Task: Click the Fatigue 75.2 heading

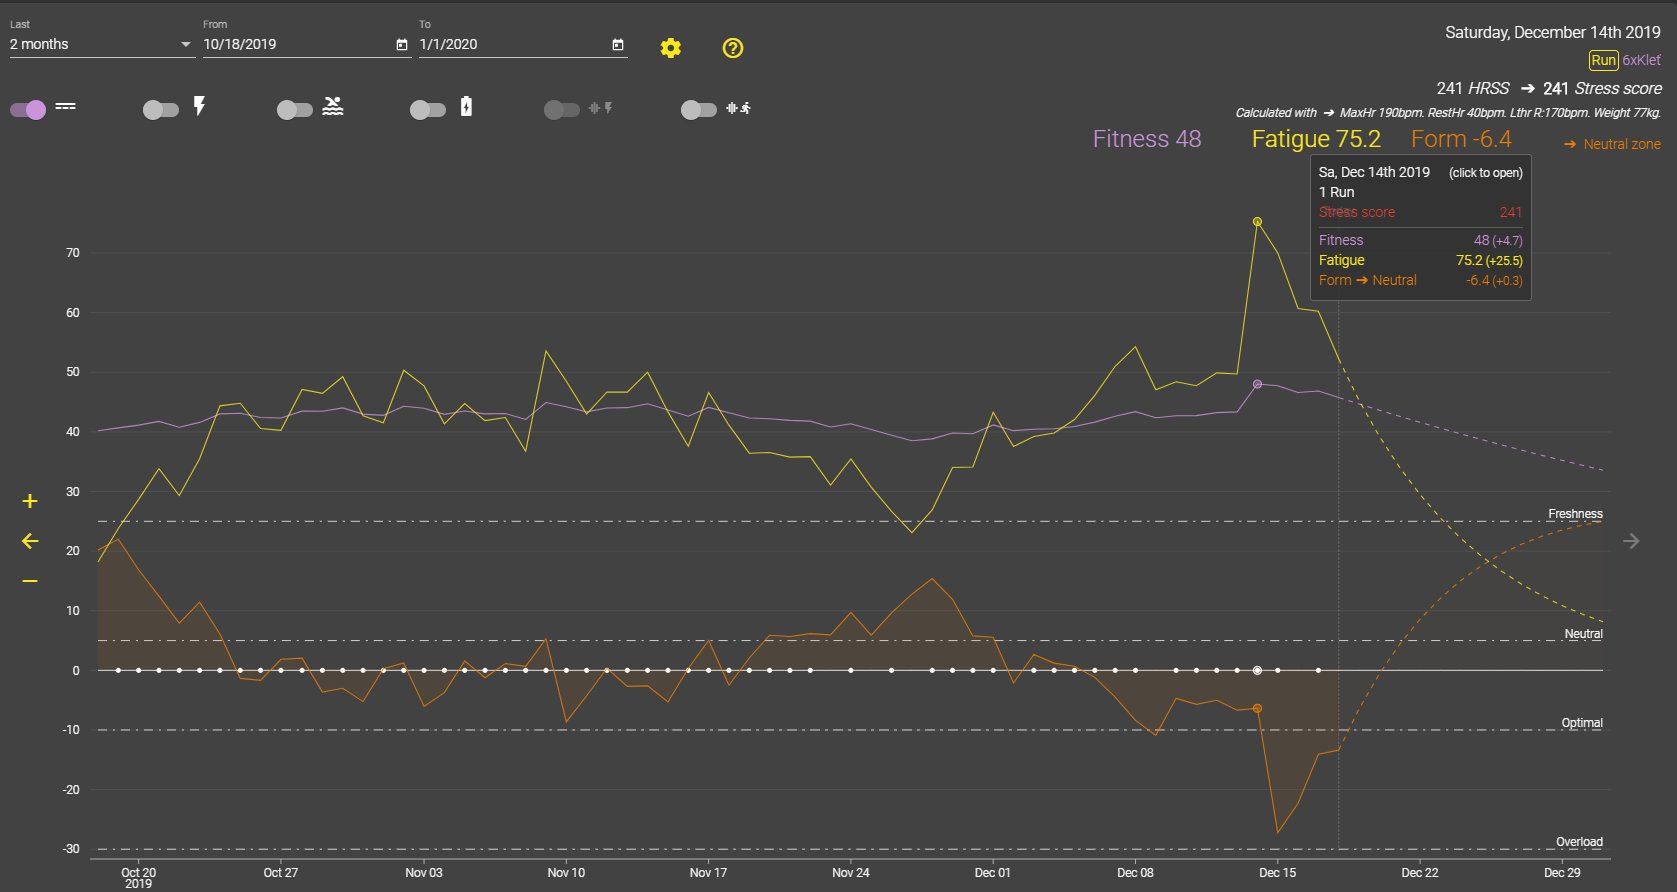Action: point(1316,139)
